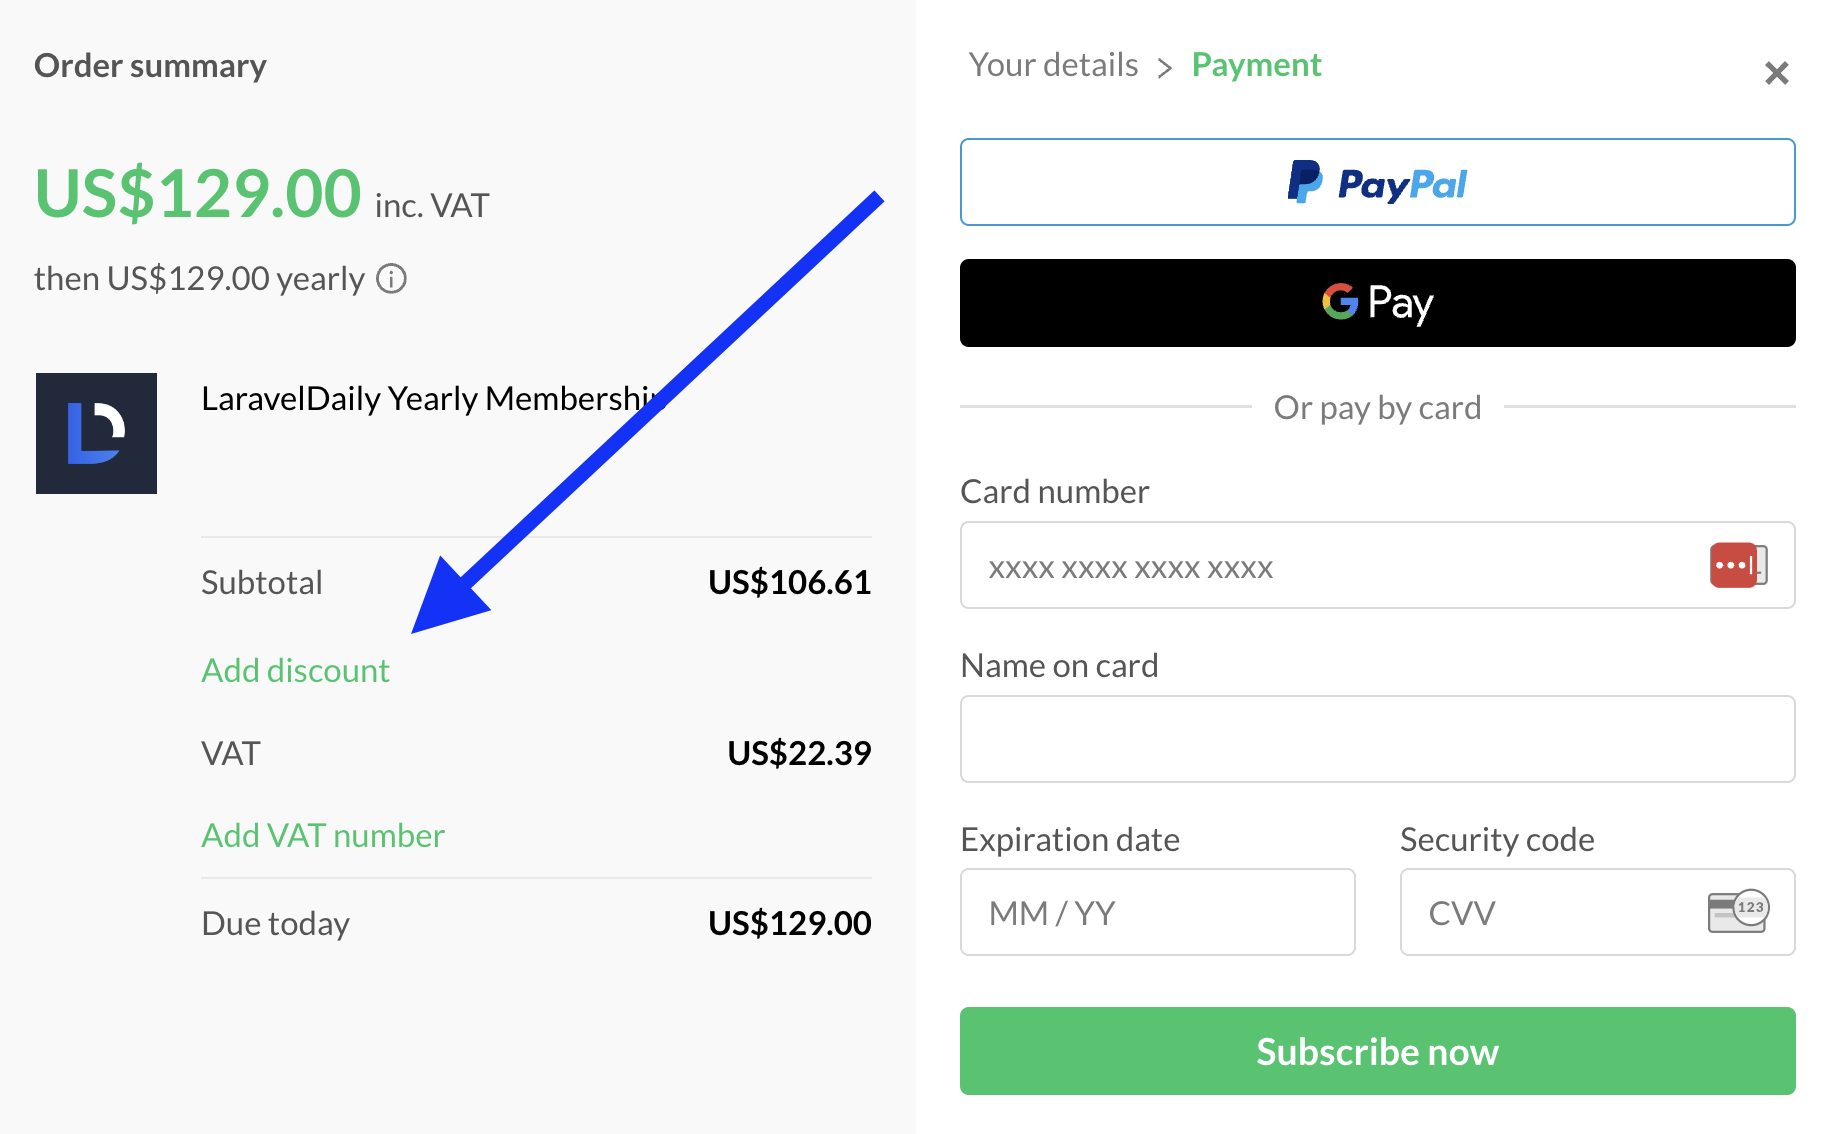
Task: Click the Security code CVV field
Action: (1597, 912)
